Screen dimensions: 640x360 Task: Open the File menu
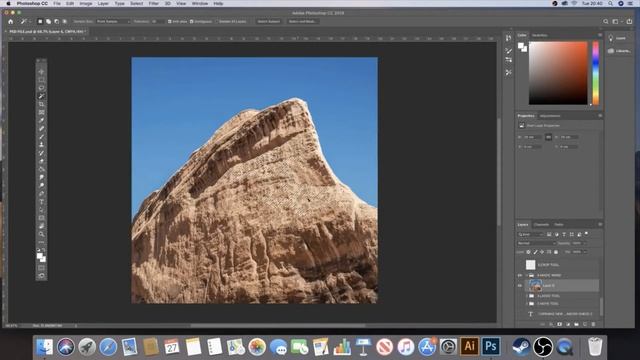point(57,3)
